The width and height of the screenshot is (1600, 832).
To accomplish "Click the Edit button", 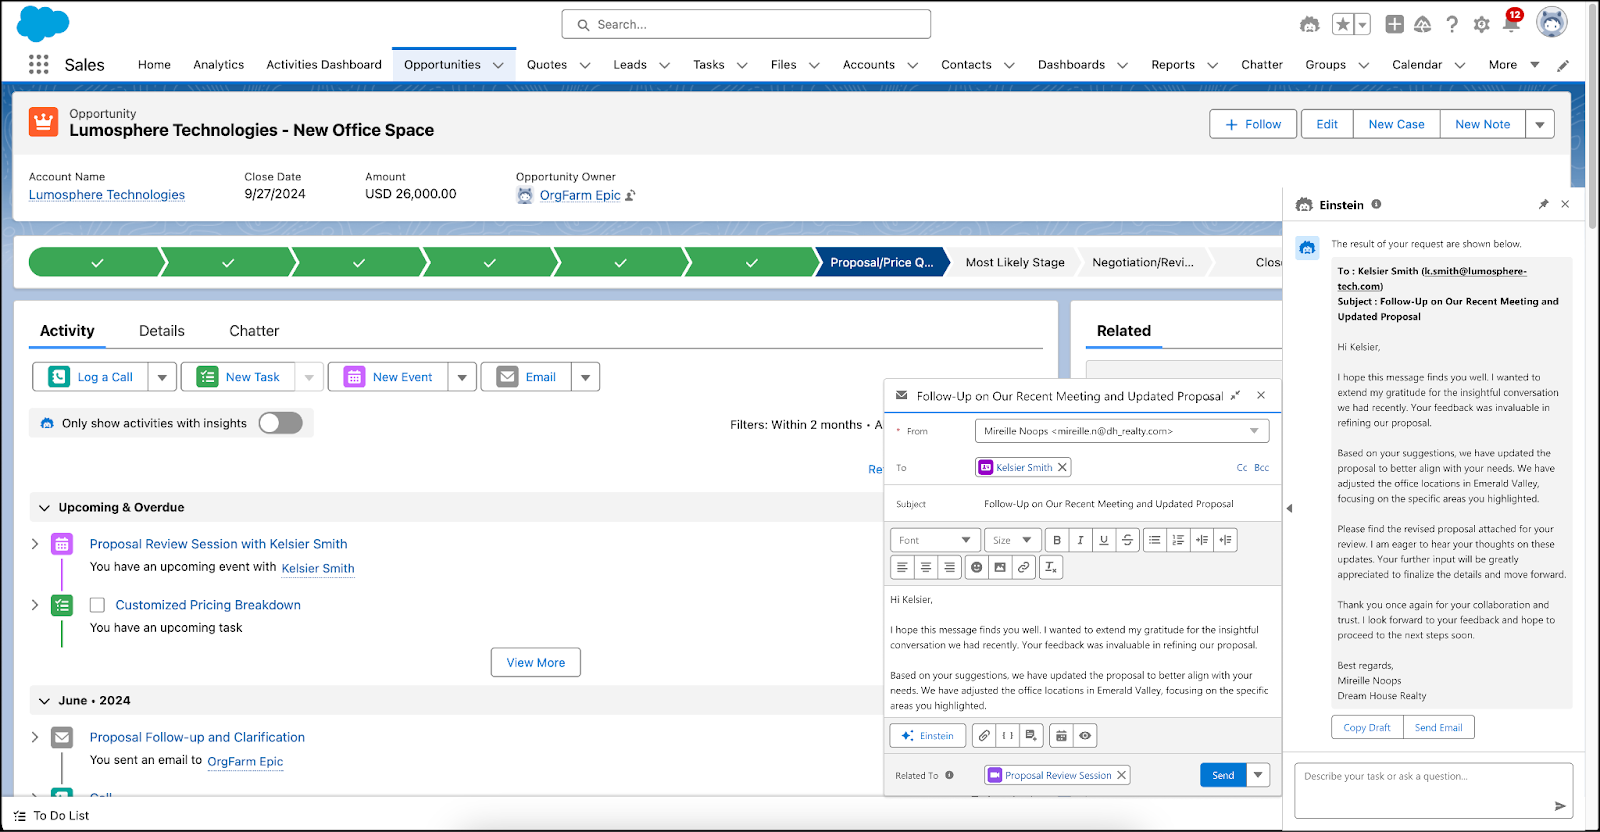I will (x=1327, y=124).
